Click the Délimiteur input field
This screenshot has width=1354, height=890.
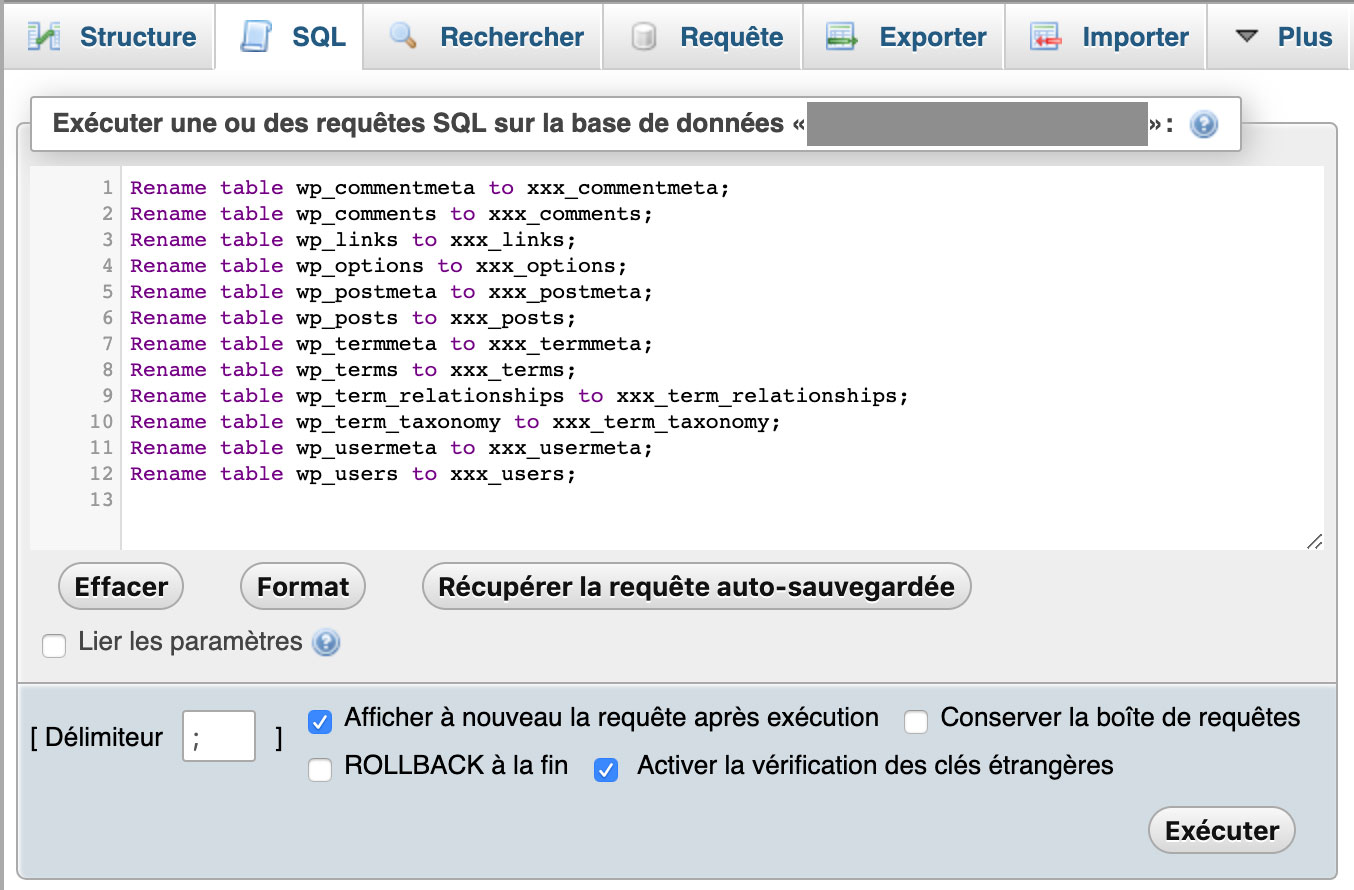point(219,736)
